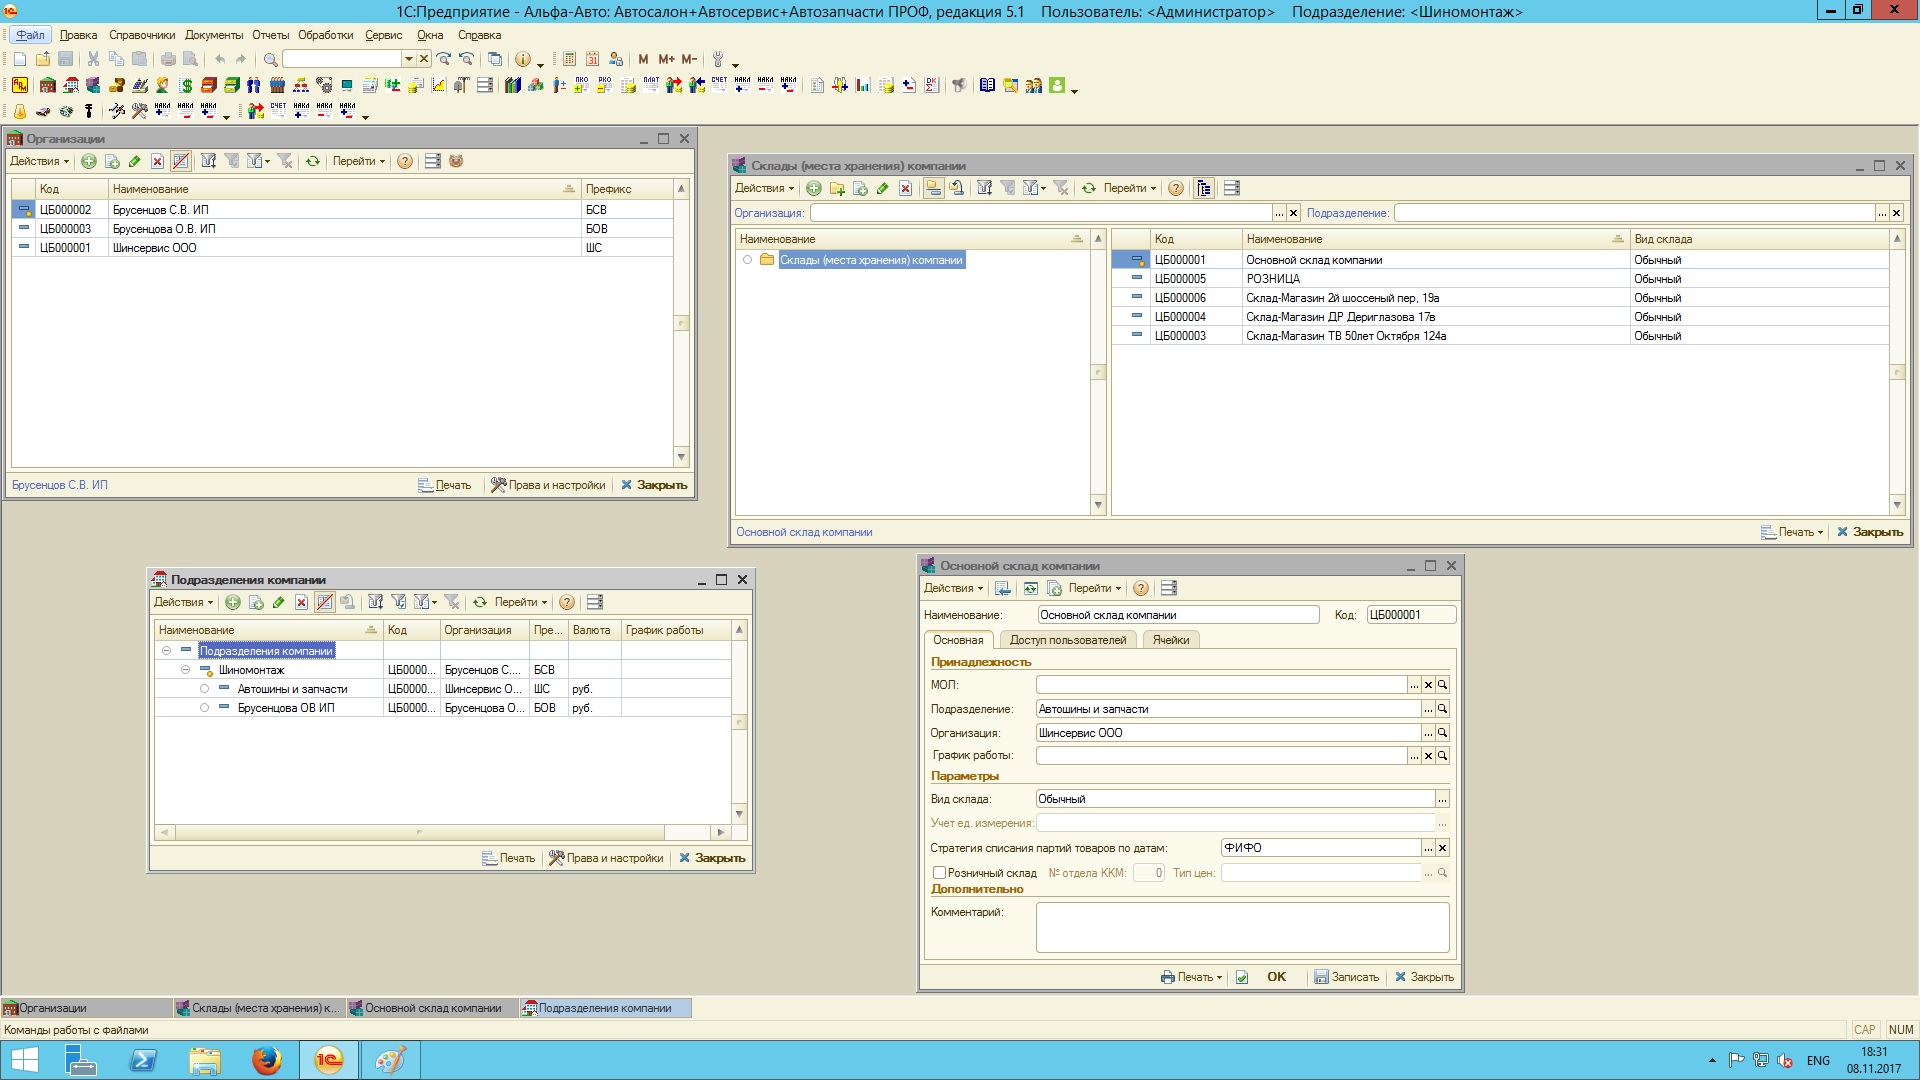Click the Комментарий text area
This screenshot has width=1920, height=1080.
coord(1242,928)
